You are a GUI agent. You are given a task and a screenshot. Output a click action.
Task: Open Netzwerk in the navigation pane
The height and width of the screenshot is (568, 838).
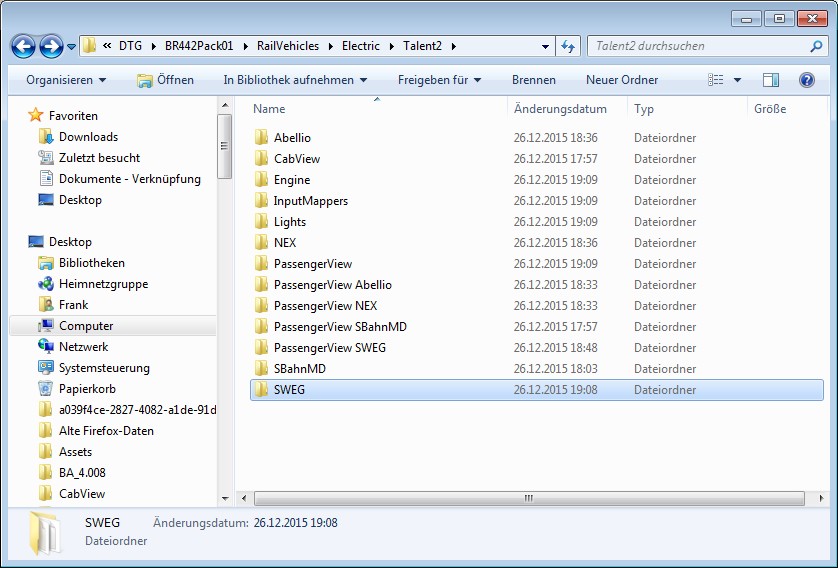83,347
